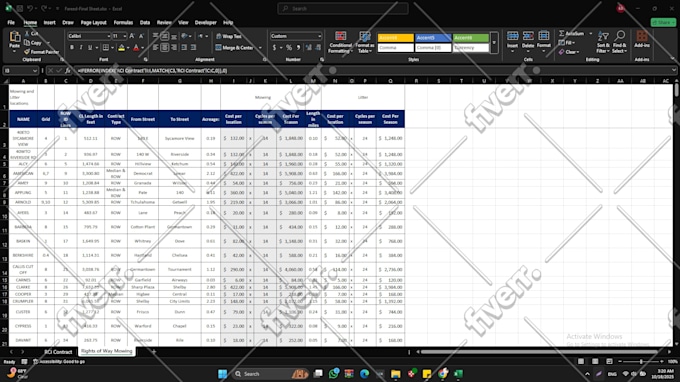Increase decimal places
This screenshot has width=680, height=382.
tap(309, 48)
